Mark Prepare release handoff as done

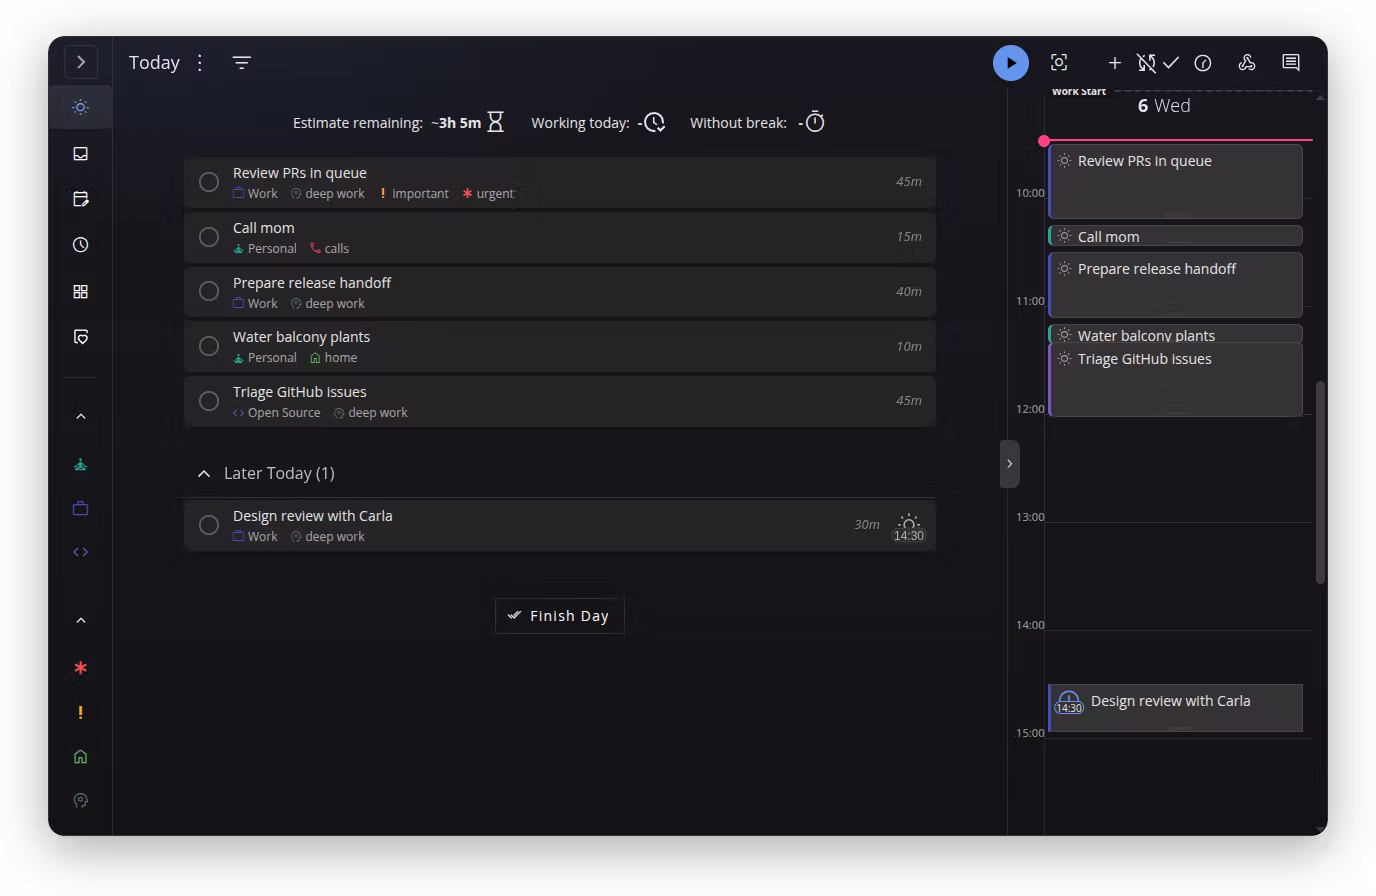pos(209,291)
